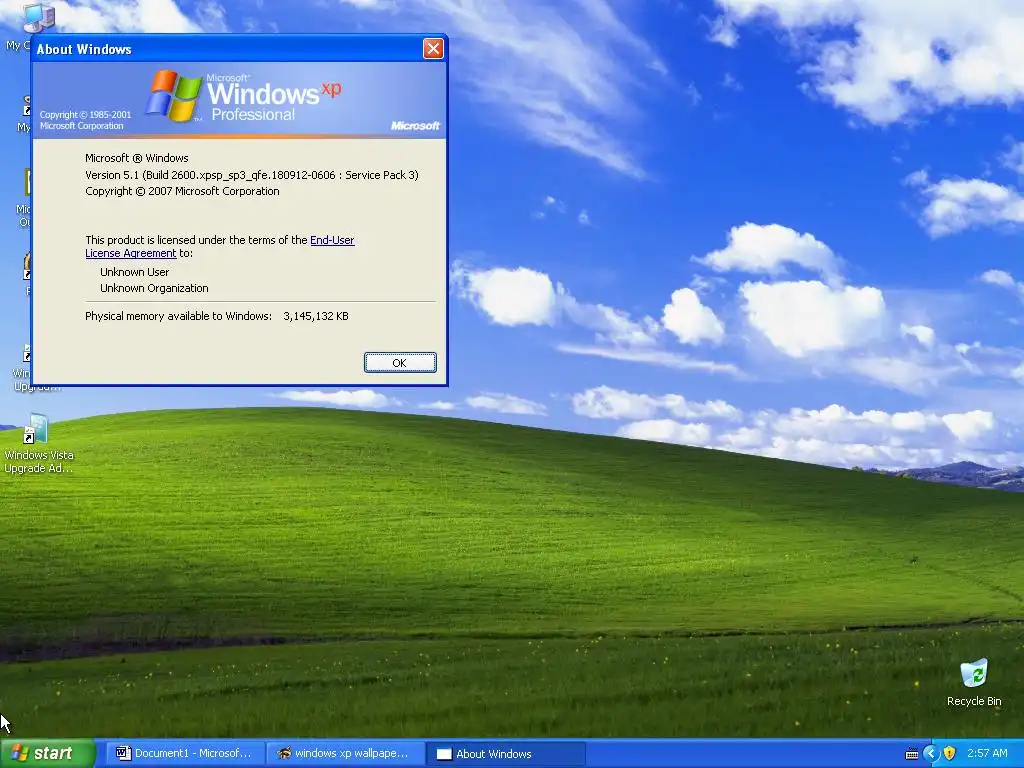Image resolution: width=1024 pixels, height=768 pixels.
Task: Click the 'Physical memory available to Windows:' label
Action: point(178,316)
